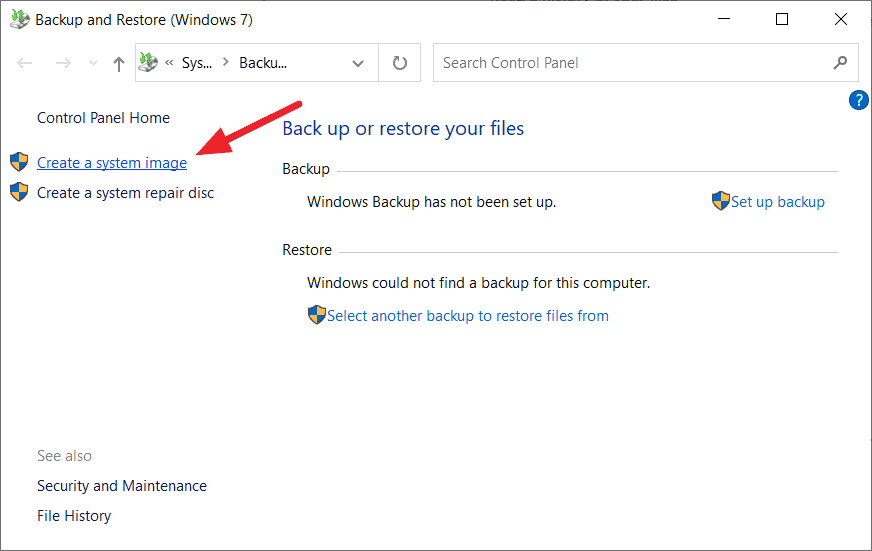Click shield icon beside Create a system repair disc
Viewport: 872px width, 551px height.
tap(19, 192)
